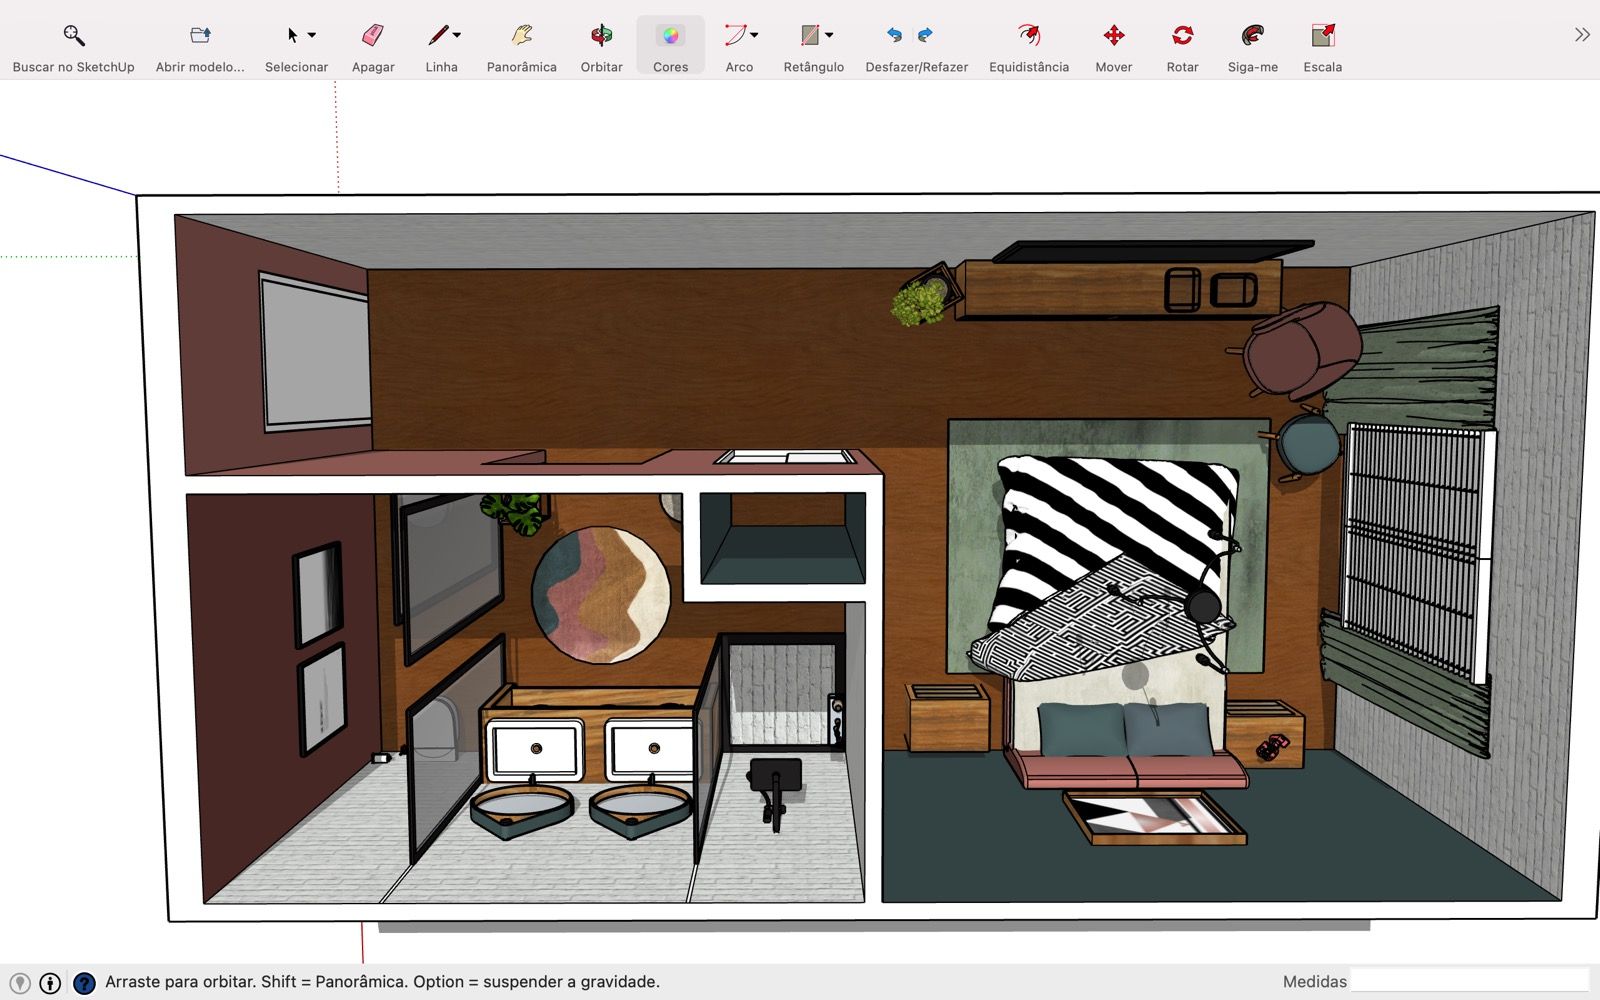This screenshot has height=1000, width=1600.
Task: Expand the Selecionar tool dropdown arrow
Action: pyautogui.click(x=312, y=35)
